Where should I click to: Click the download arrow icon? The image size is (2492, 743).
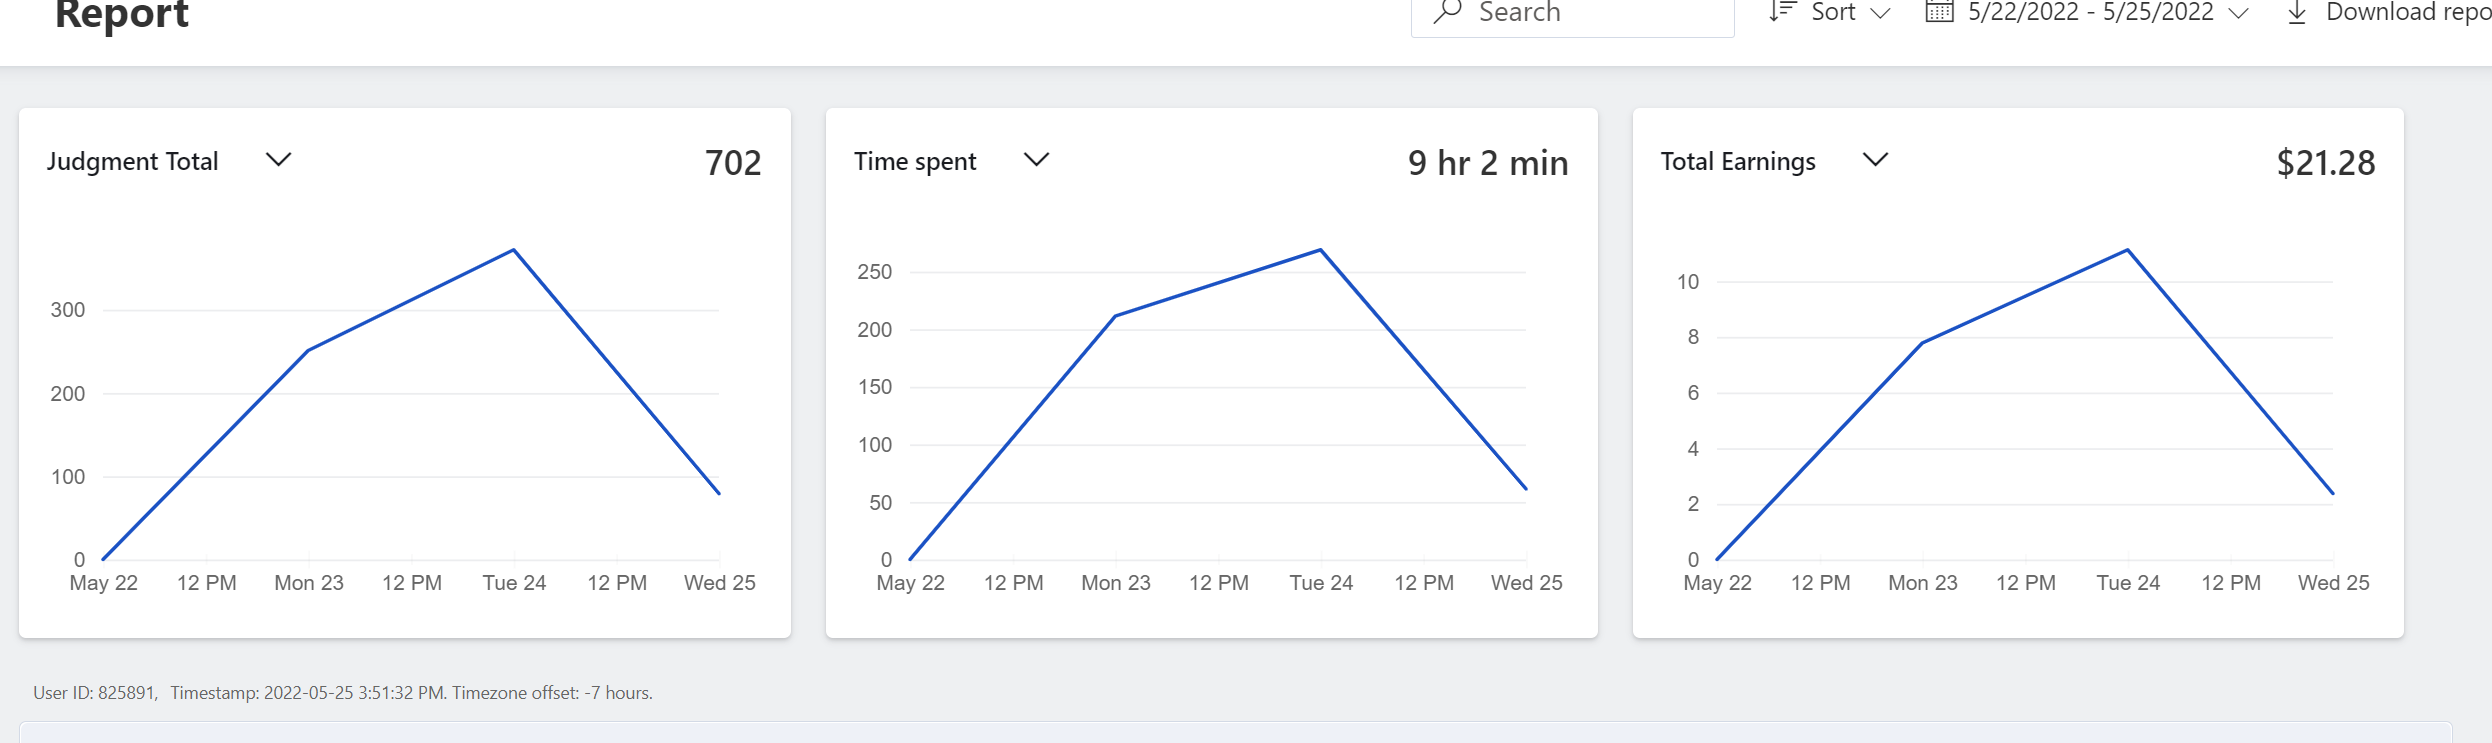click(x=2297, y=13)
